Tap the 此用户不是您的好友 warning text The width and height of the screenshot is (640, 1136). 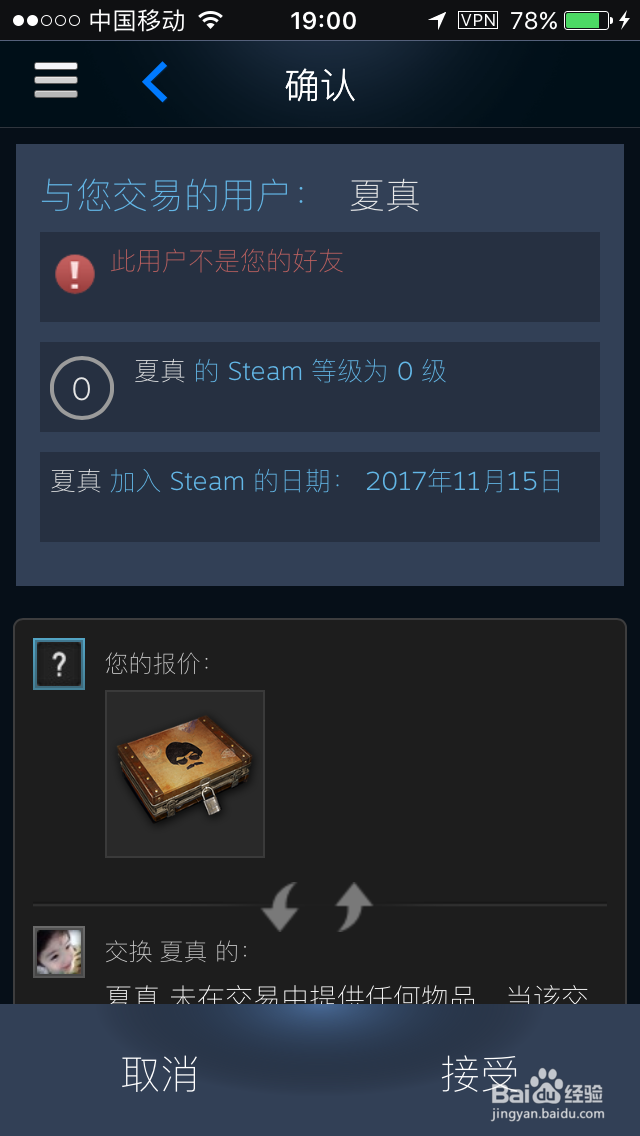pyautogui.click(x=227, y=261)
